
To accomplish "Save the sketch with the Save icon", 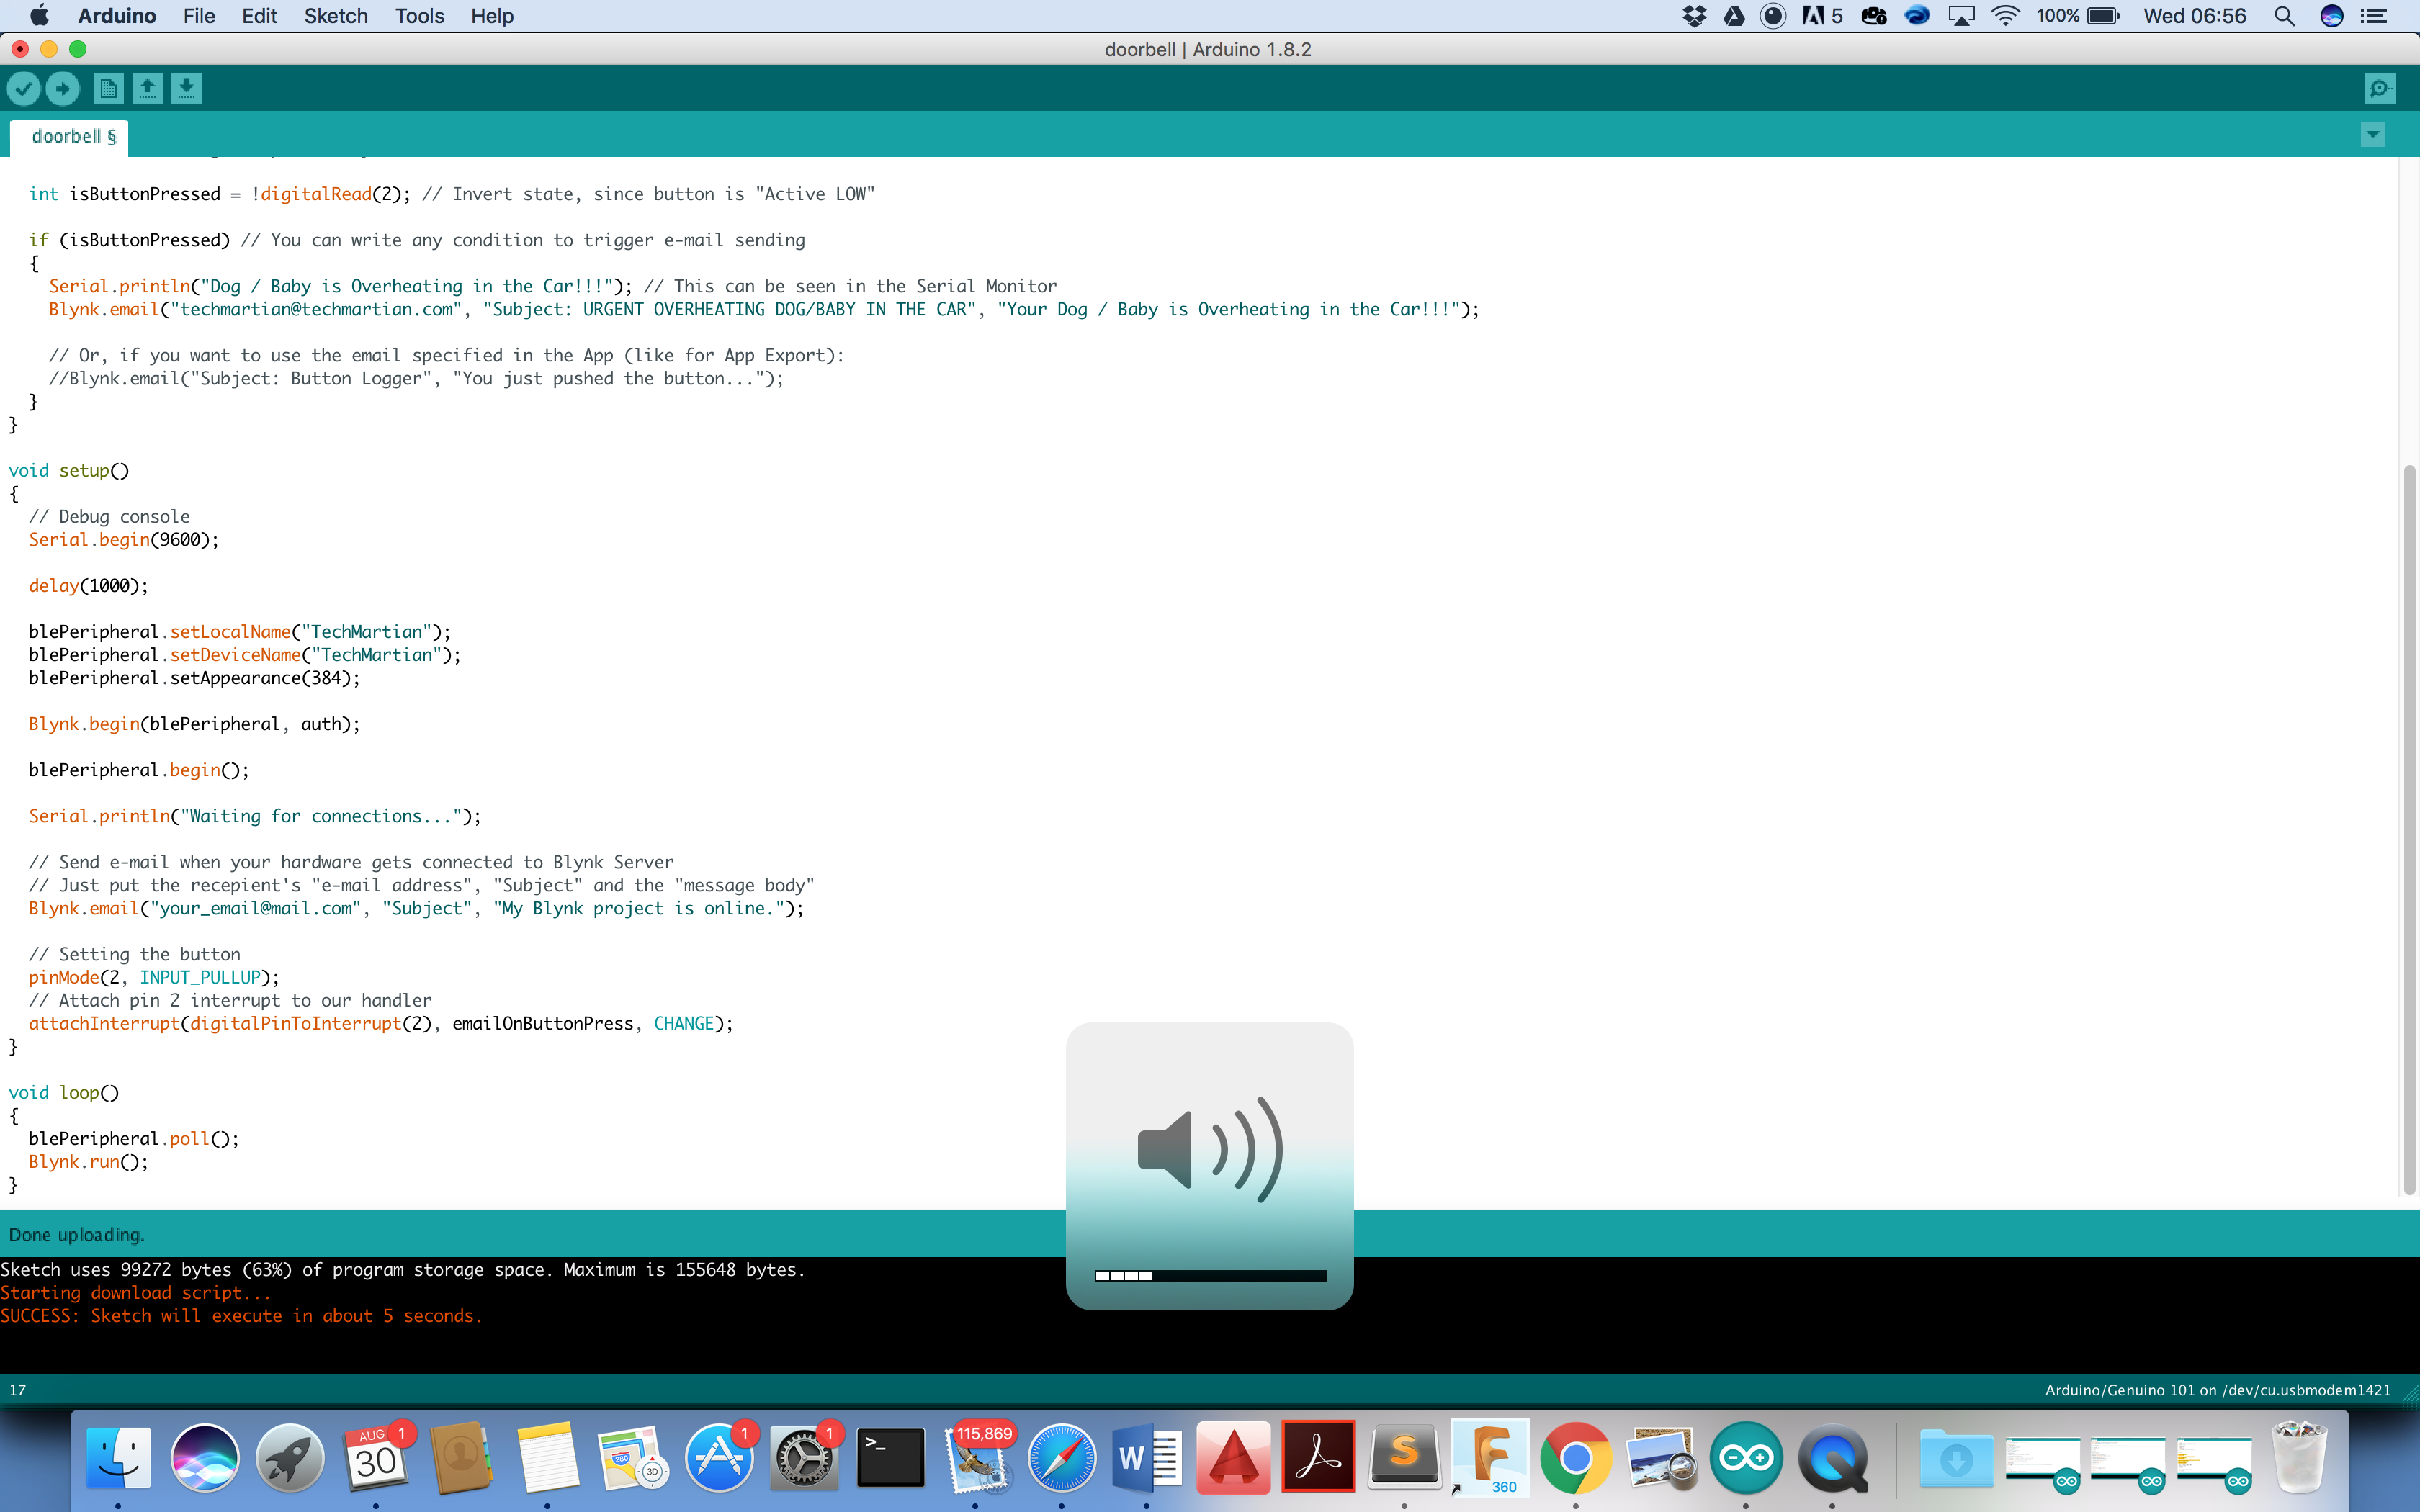I will tap(186, 89).
